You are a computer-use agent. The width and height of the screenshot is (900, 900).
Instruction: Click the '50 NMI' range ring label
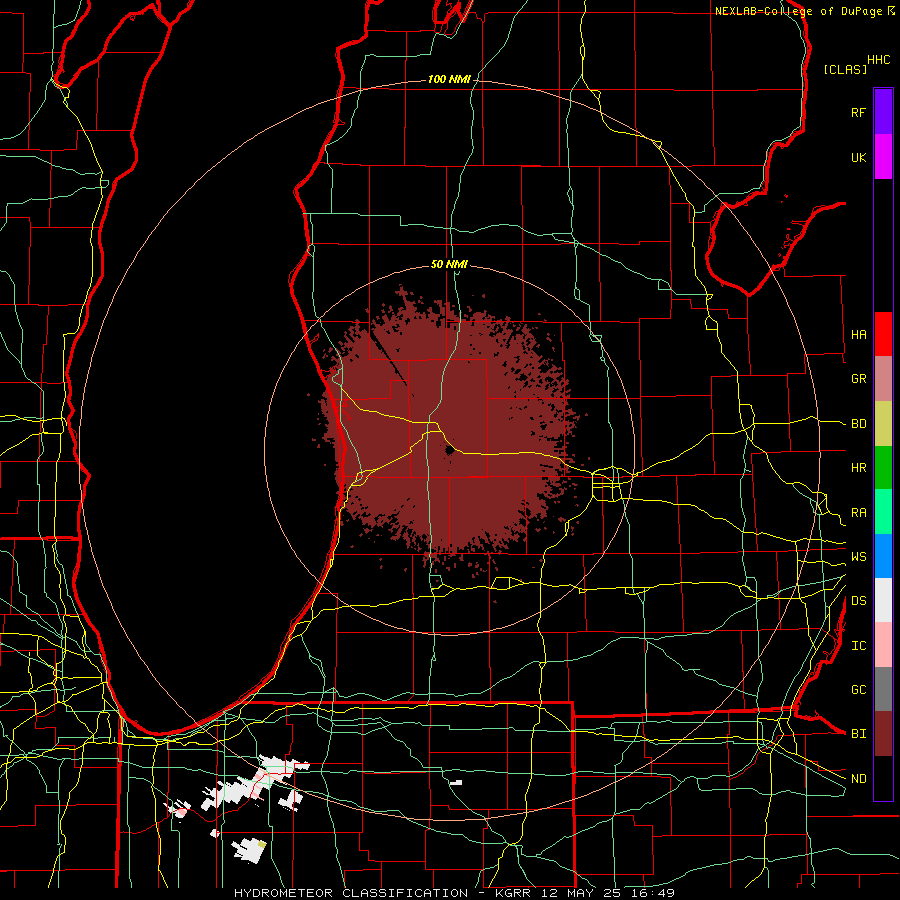[x=449, y=264]
